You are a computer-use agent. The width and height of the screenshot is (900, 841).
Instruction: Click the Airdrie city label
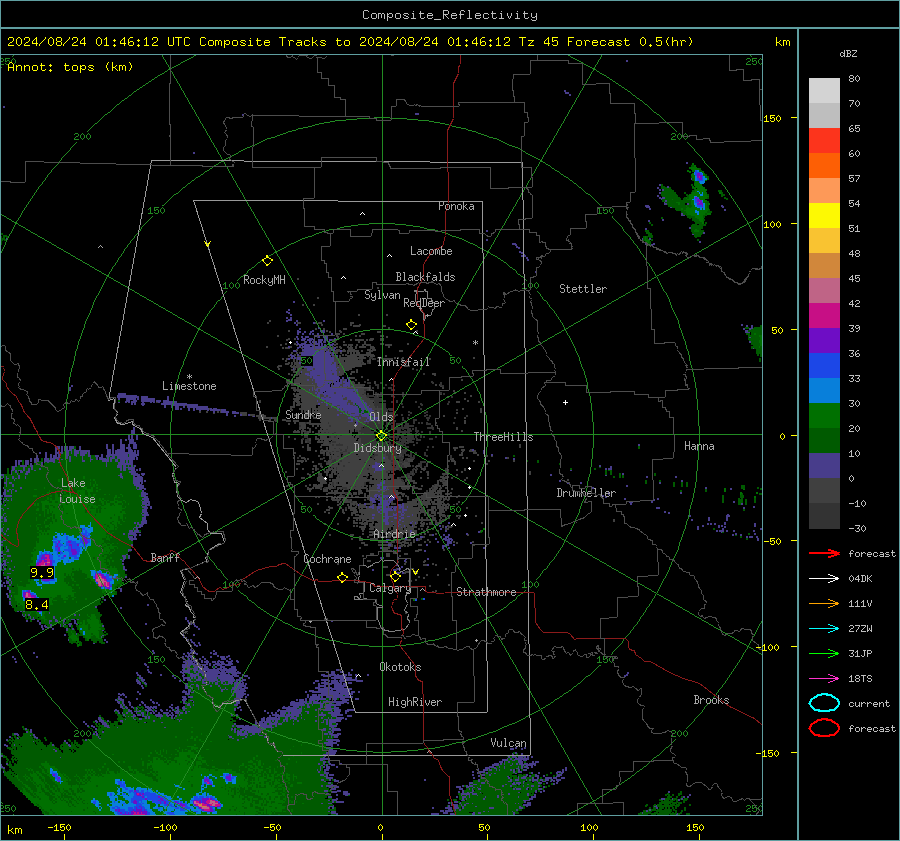coord(394,534)
